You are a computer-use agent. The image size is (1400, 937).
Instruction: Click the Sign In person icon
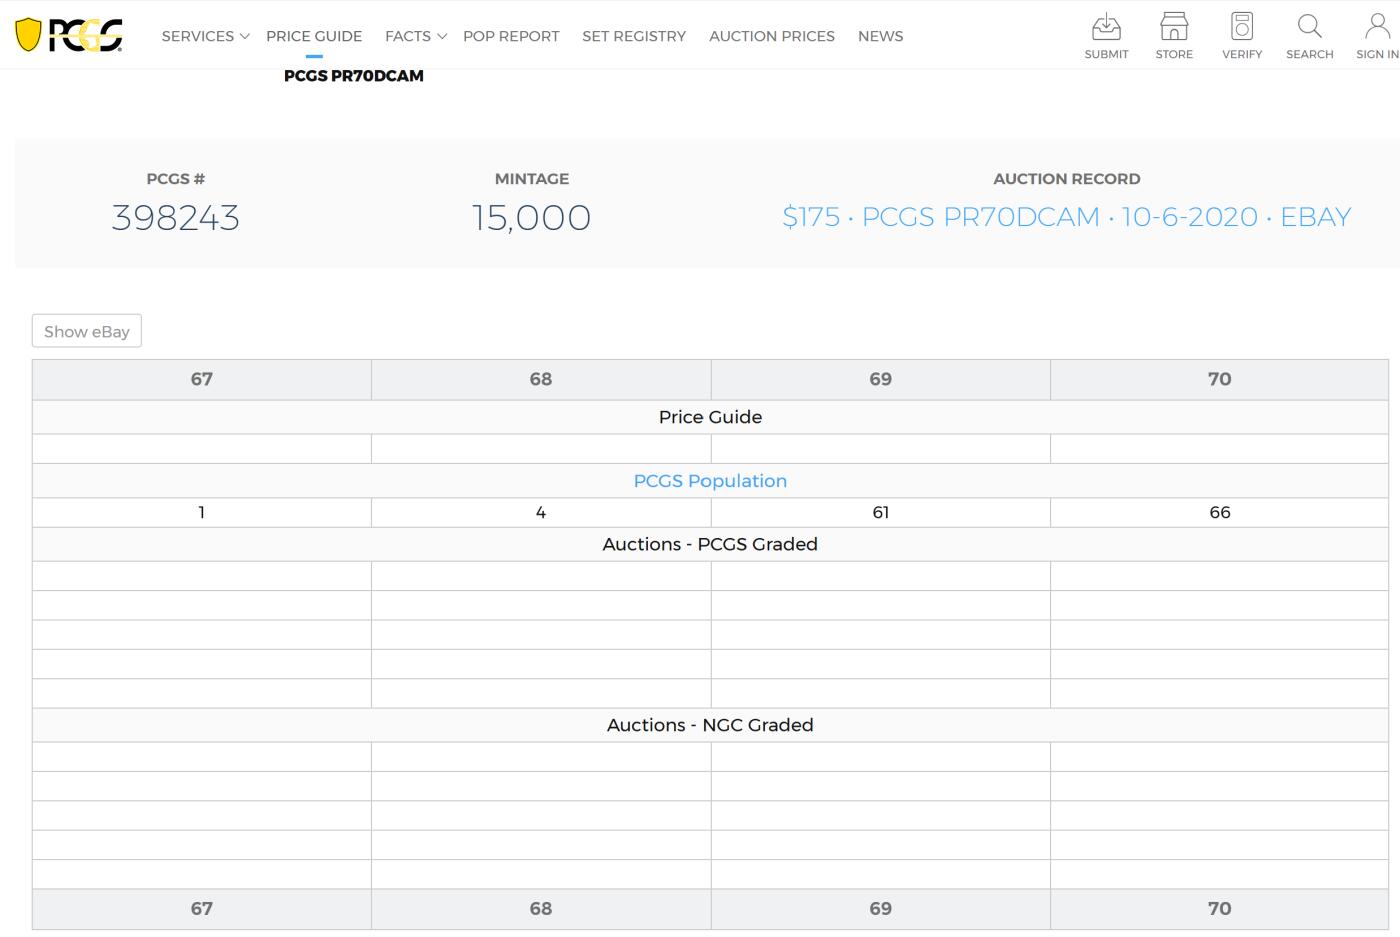click(x=1377, y=27)
